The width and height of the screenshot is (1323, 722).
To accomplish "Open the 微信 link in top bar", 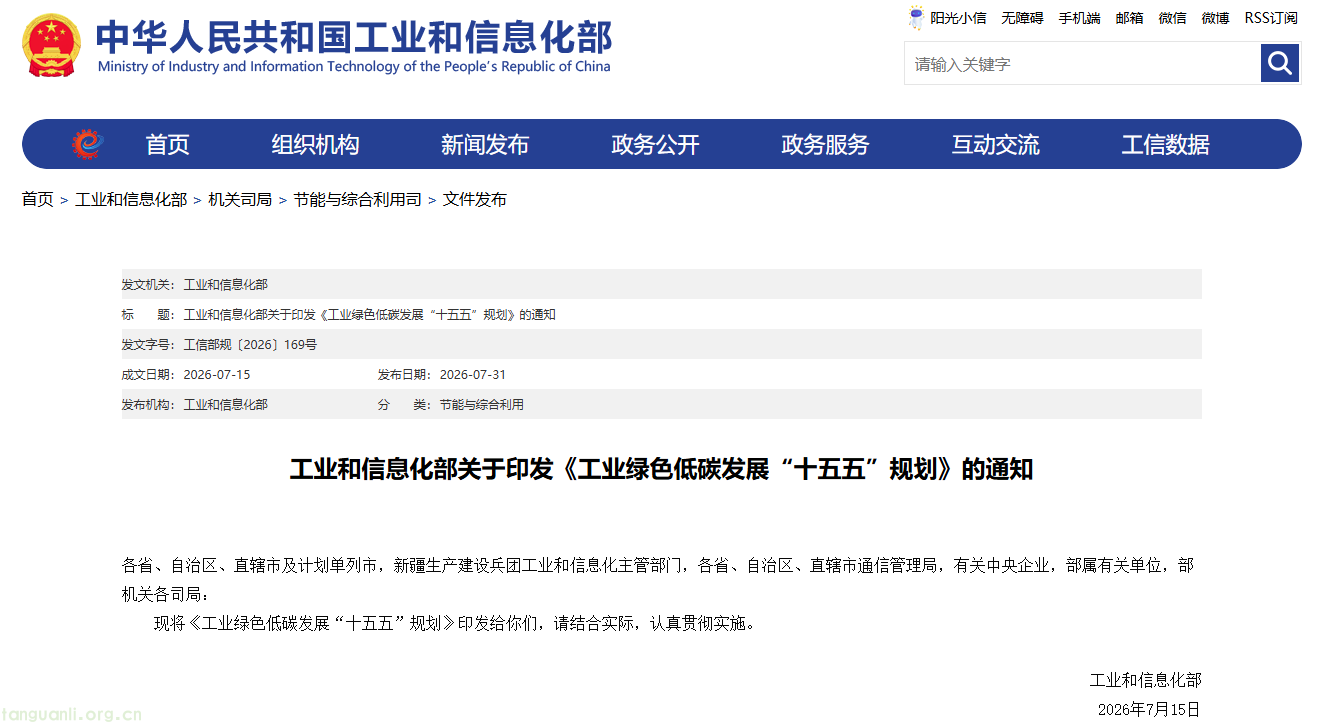I will pyautogui.click(x=1172, y=18).
